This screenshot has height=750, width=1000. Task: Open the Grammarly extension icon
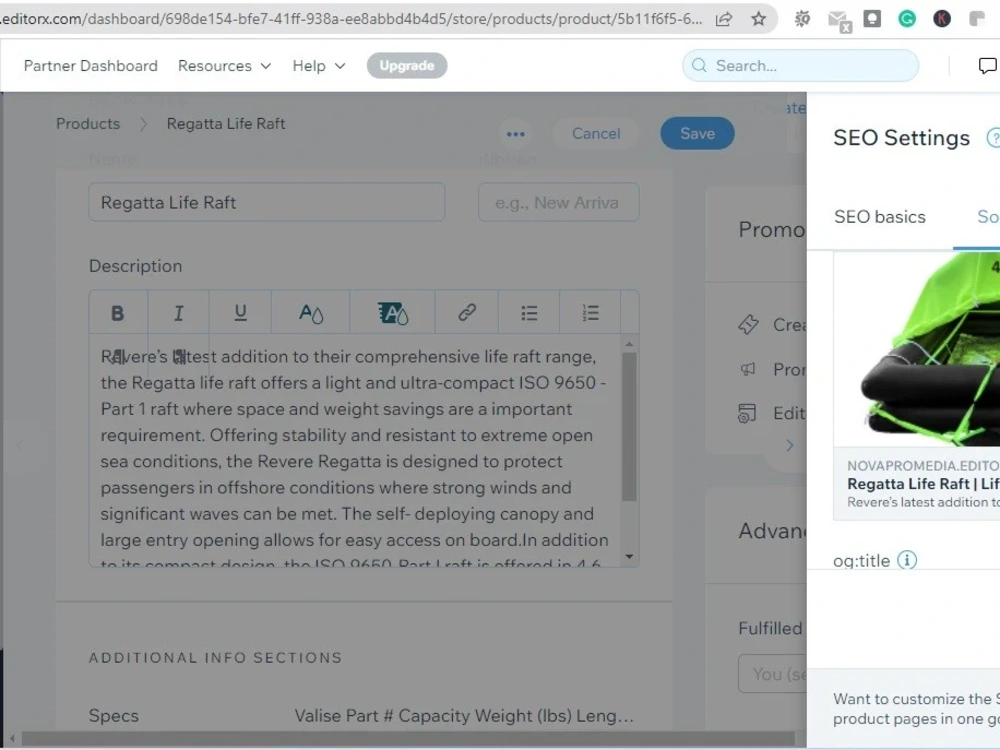pos(906,19)
